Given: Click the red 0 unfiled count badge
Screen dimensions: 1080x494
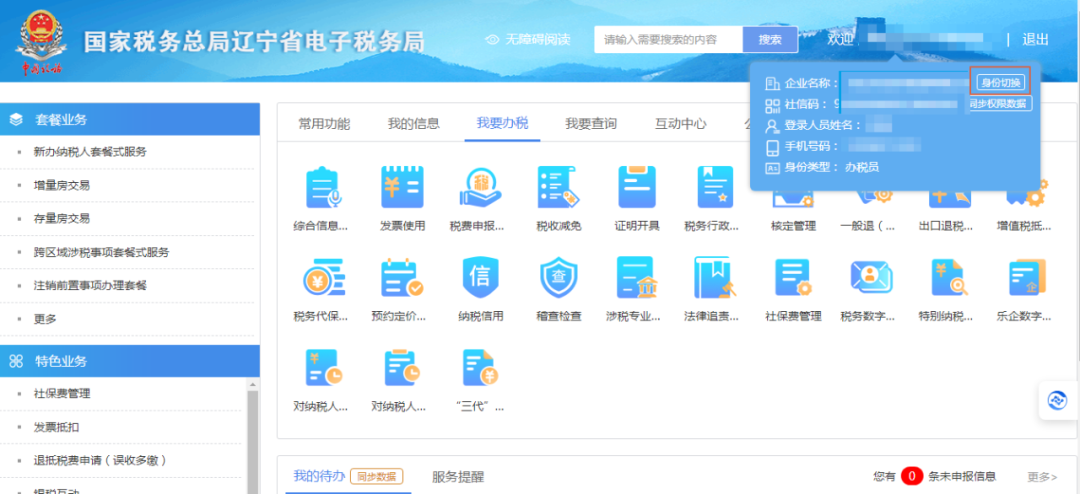Looking at the screenshot, I should point(911,476).
